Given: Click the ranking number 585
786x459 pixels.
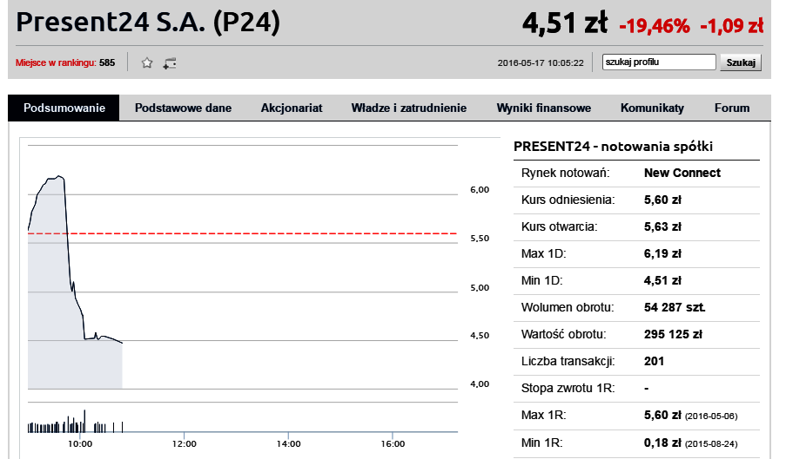Looking at the screenshot, I should (107, 63).
